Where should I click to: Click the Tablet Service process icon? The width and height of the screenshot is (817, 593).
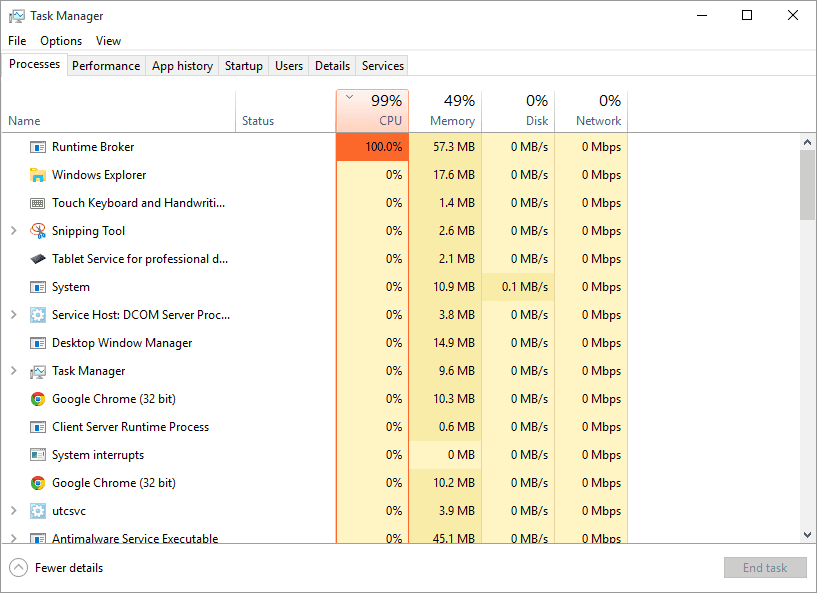click(x=38, y=258)
